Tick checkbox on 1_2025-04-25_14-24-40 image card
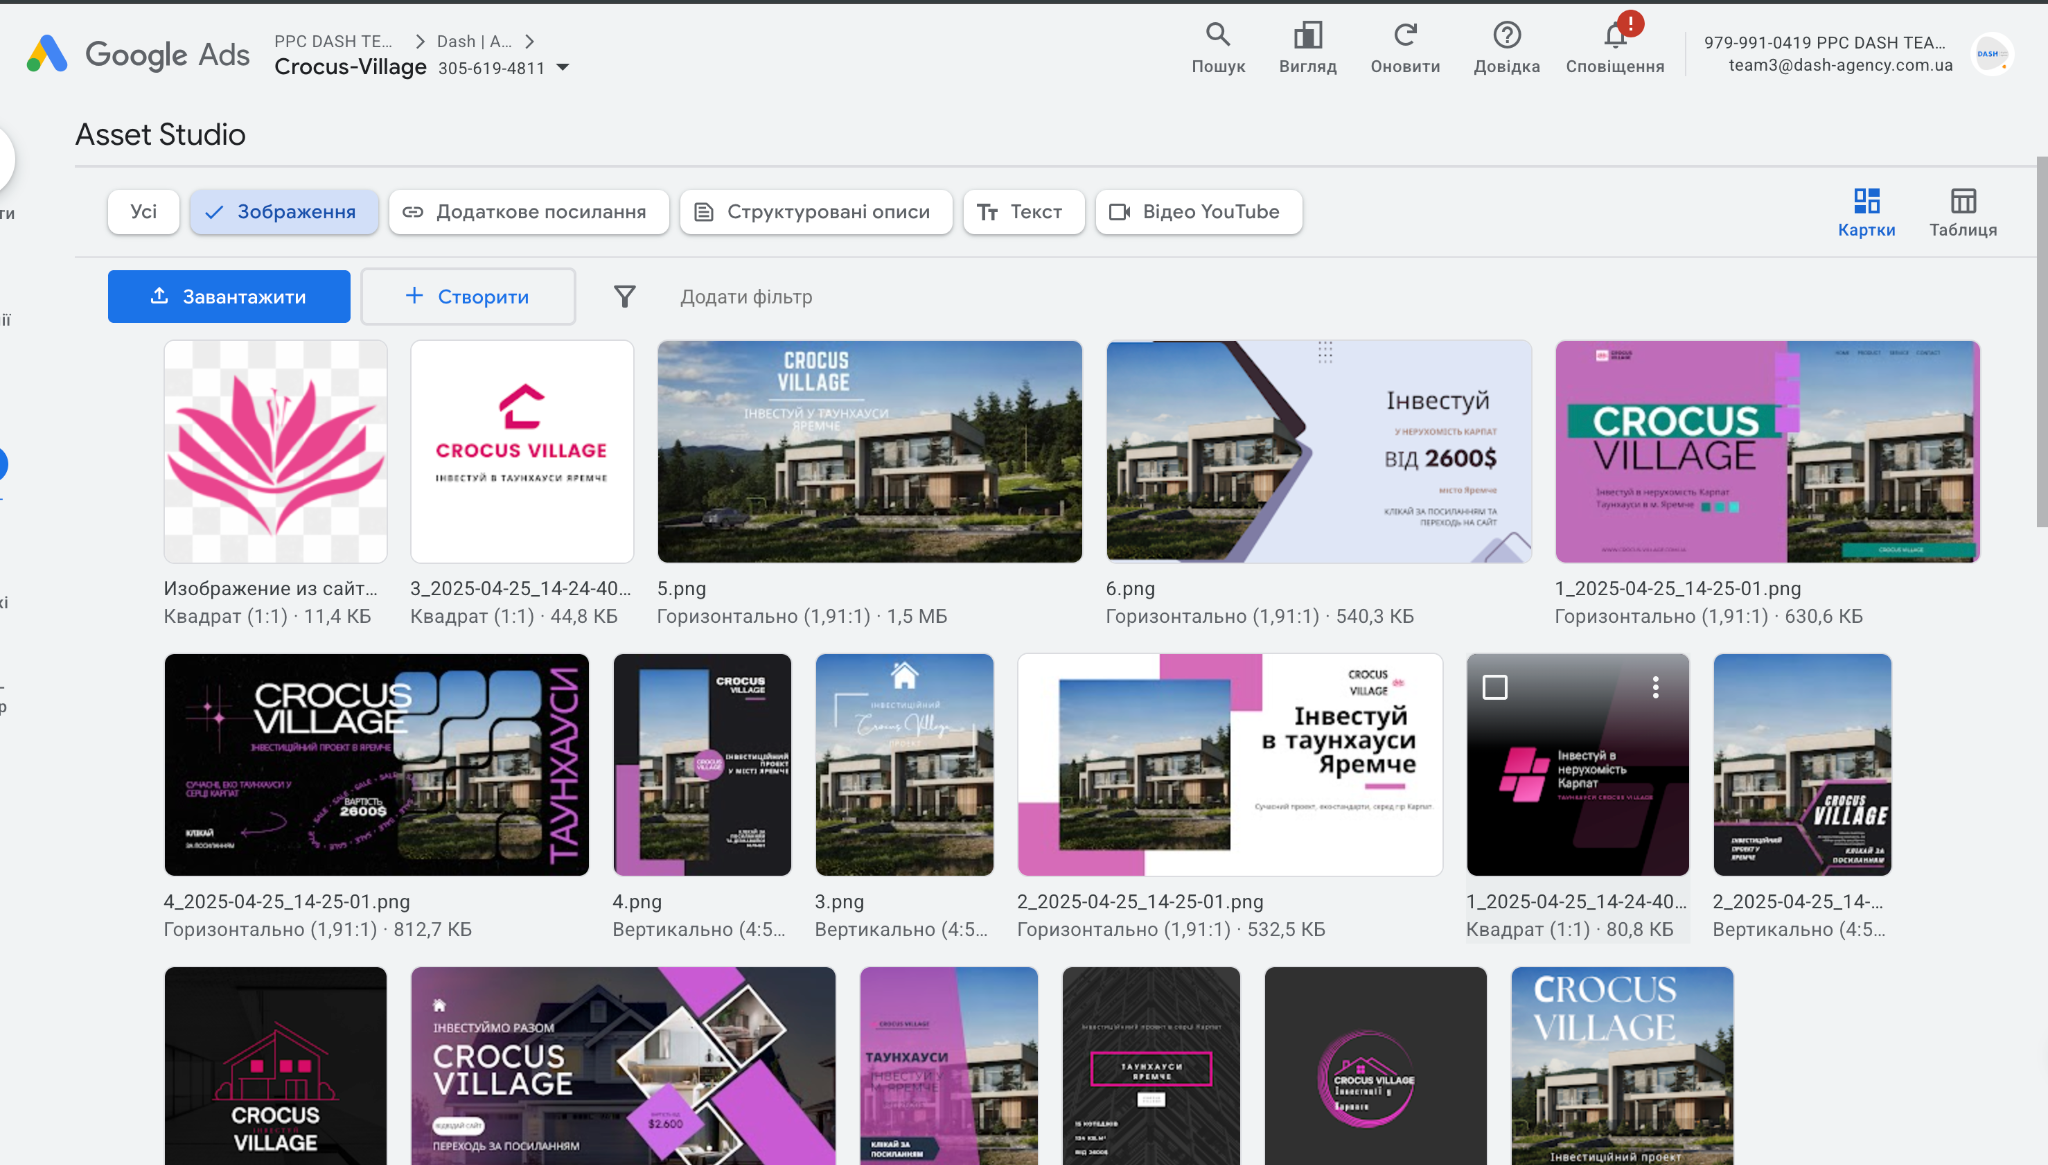Screen dimensions: 2048x1165 [1495, 687]
